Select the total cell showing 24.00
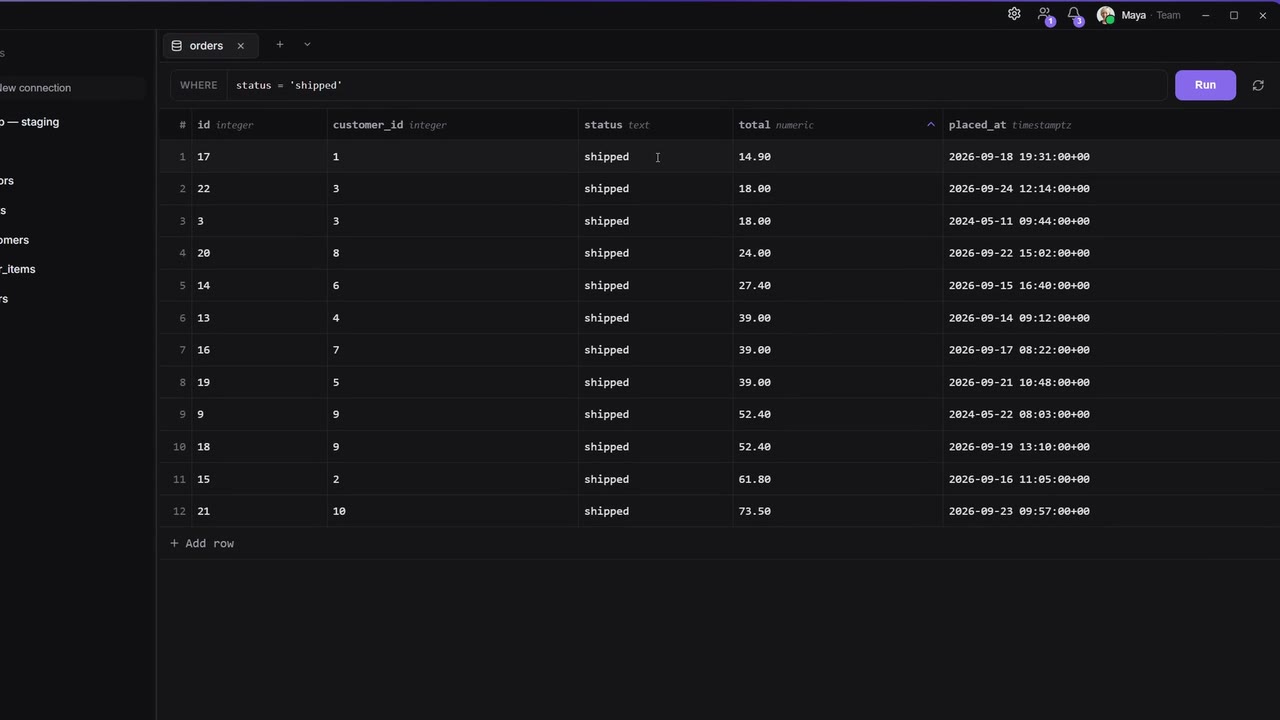This screenshot has height=720, width=1280. [x=837, y=253]
